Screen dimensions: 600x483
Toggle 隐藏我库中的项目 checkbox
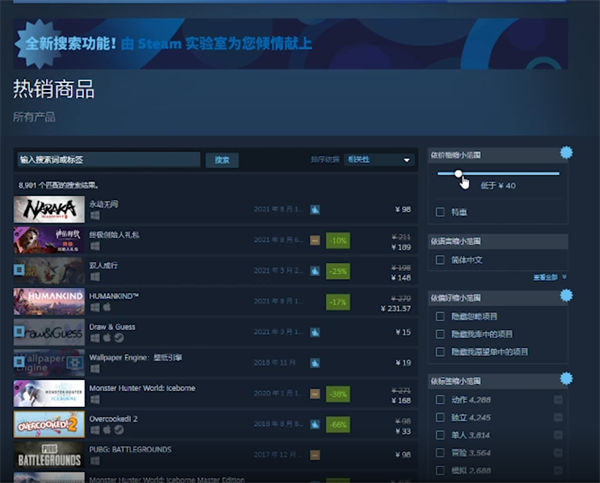[440, 334]
